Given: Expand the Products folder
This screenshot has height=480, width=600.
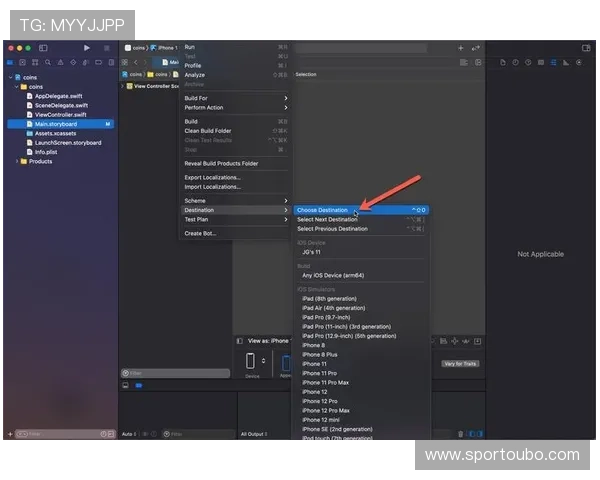Looking at the screenshot, I should coord(19,161).
